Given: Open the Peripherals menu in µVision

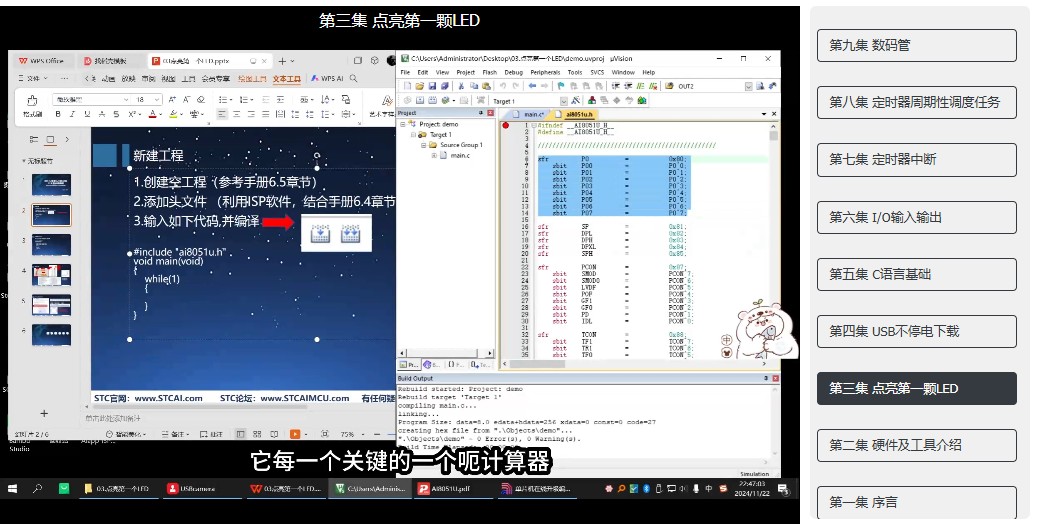Looking at the screenshot, I should pyautogui.click(x=545, y=72).
